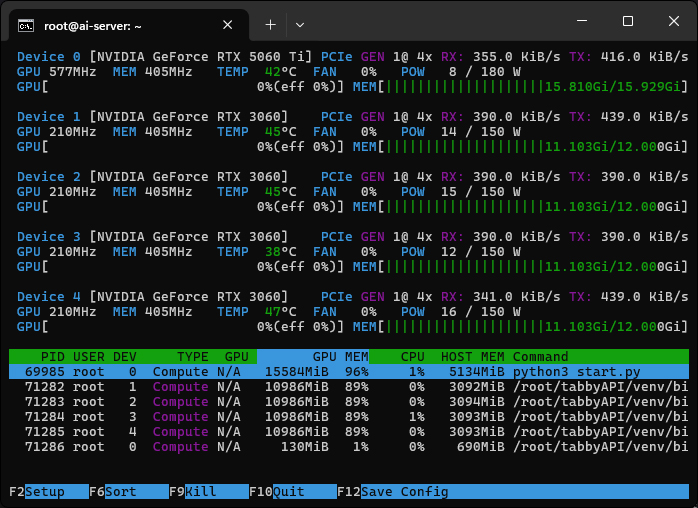Click the RX: 341.0 KiB/s value

pyautogui.click(x=501, y=297)
